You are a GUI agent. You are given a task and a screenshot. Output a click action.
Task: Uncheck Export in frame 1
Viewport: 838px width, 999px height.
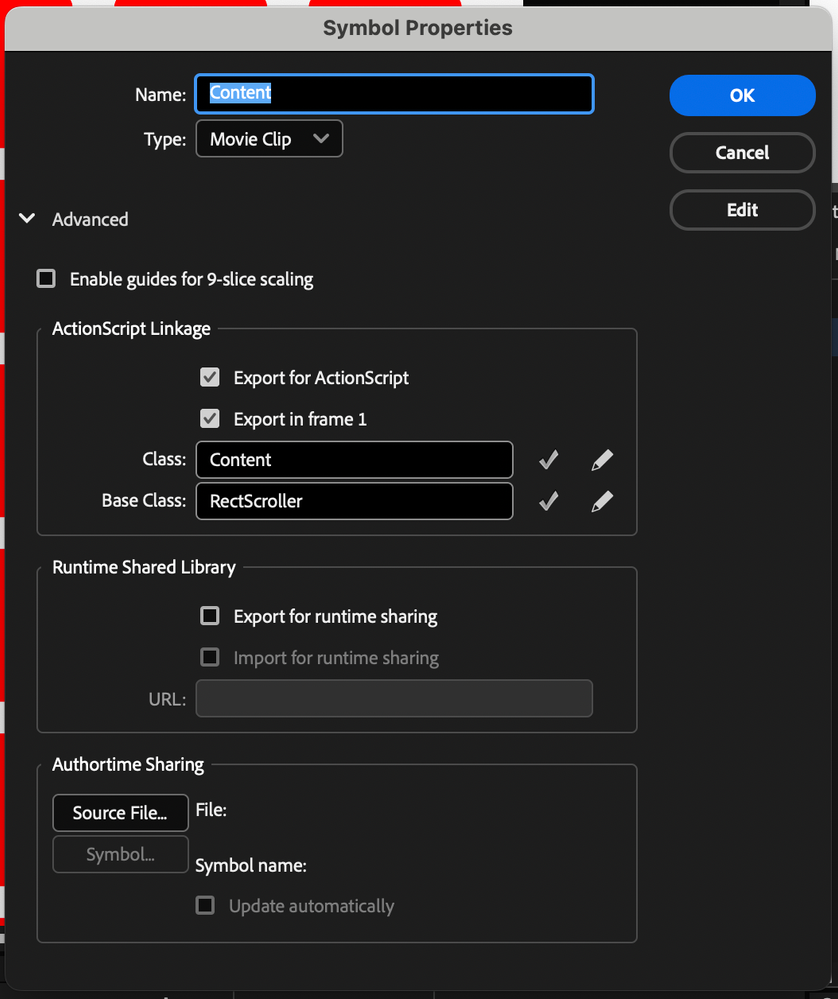click(x=210, y=419)
